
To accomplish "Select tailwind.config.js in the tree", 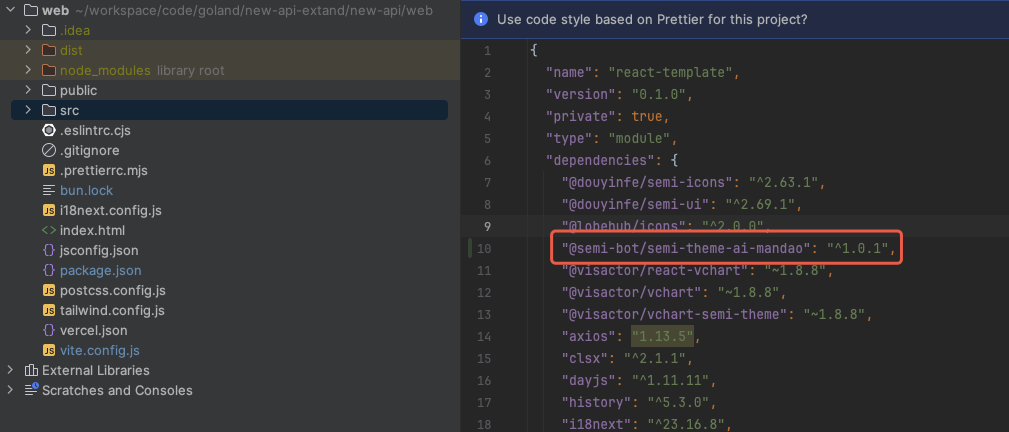I will coord(111,310).
